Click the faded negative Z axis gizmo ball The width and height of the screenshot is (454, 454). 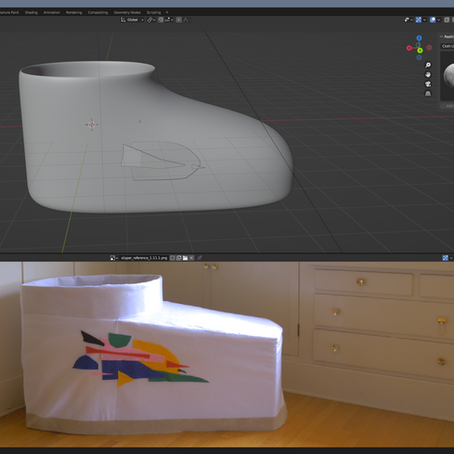tap(419, 57)
